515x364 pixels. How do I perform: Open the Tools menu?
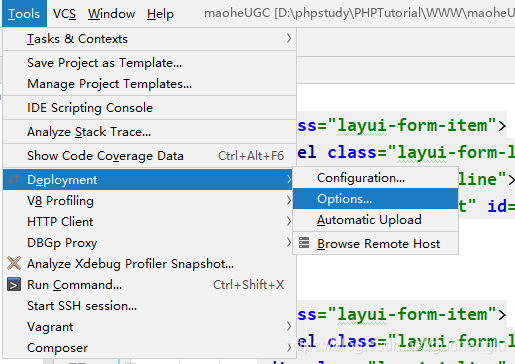(24, 14)
